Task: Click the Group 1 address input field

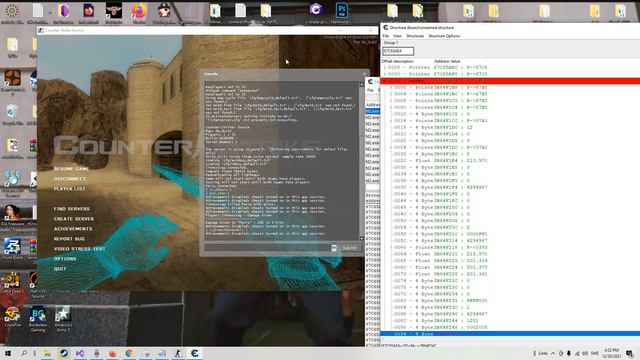Action: coord(398,51)
